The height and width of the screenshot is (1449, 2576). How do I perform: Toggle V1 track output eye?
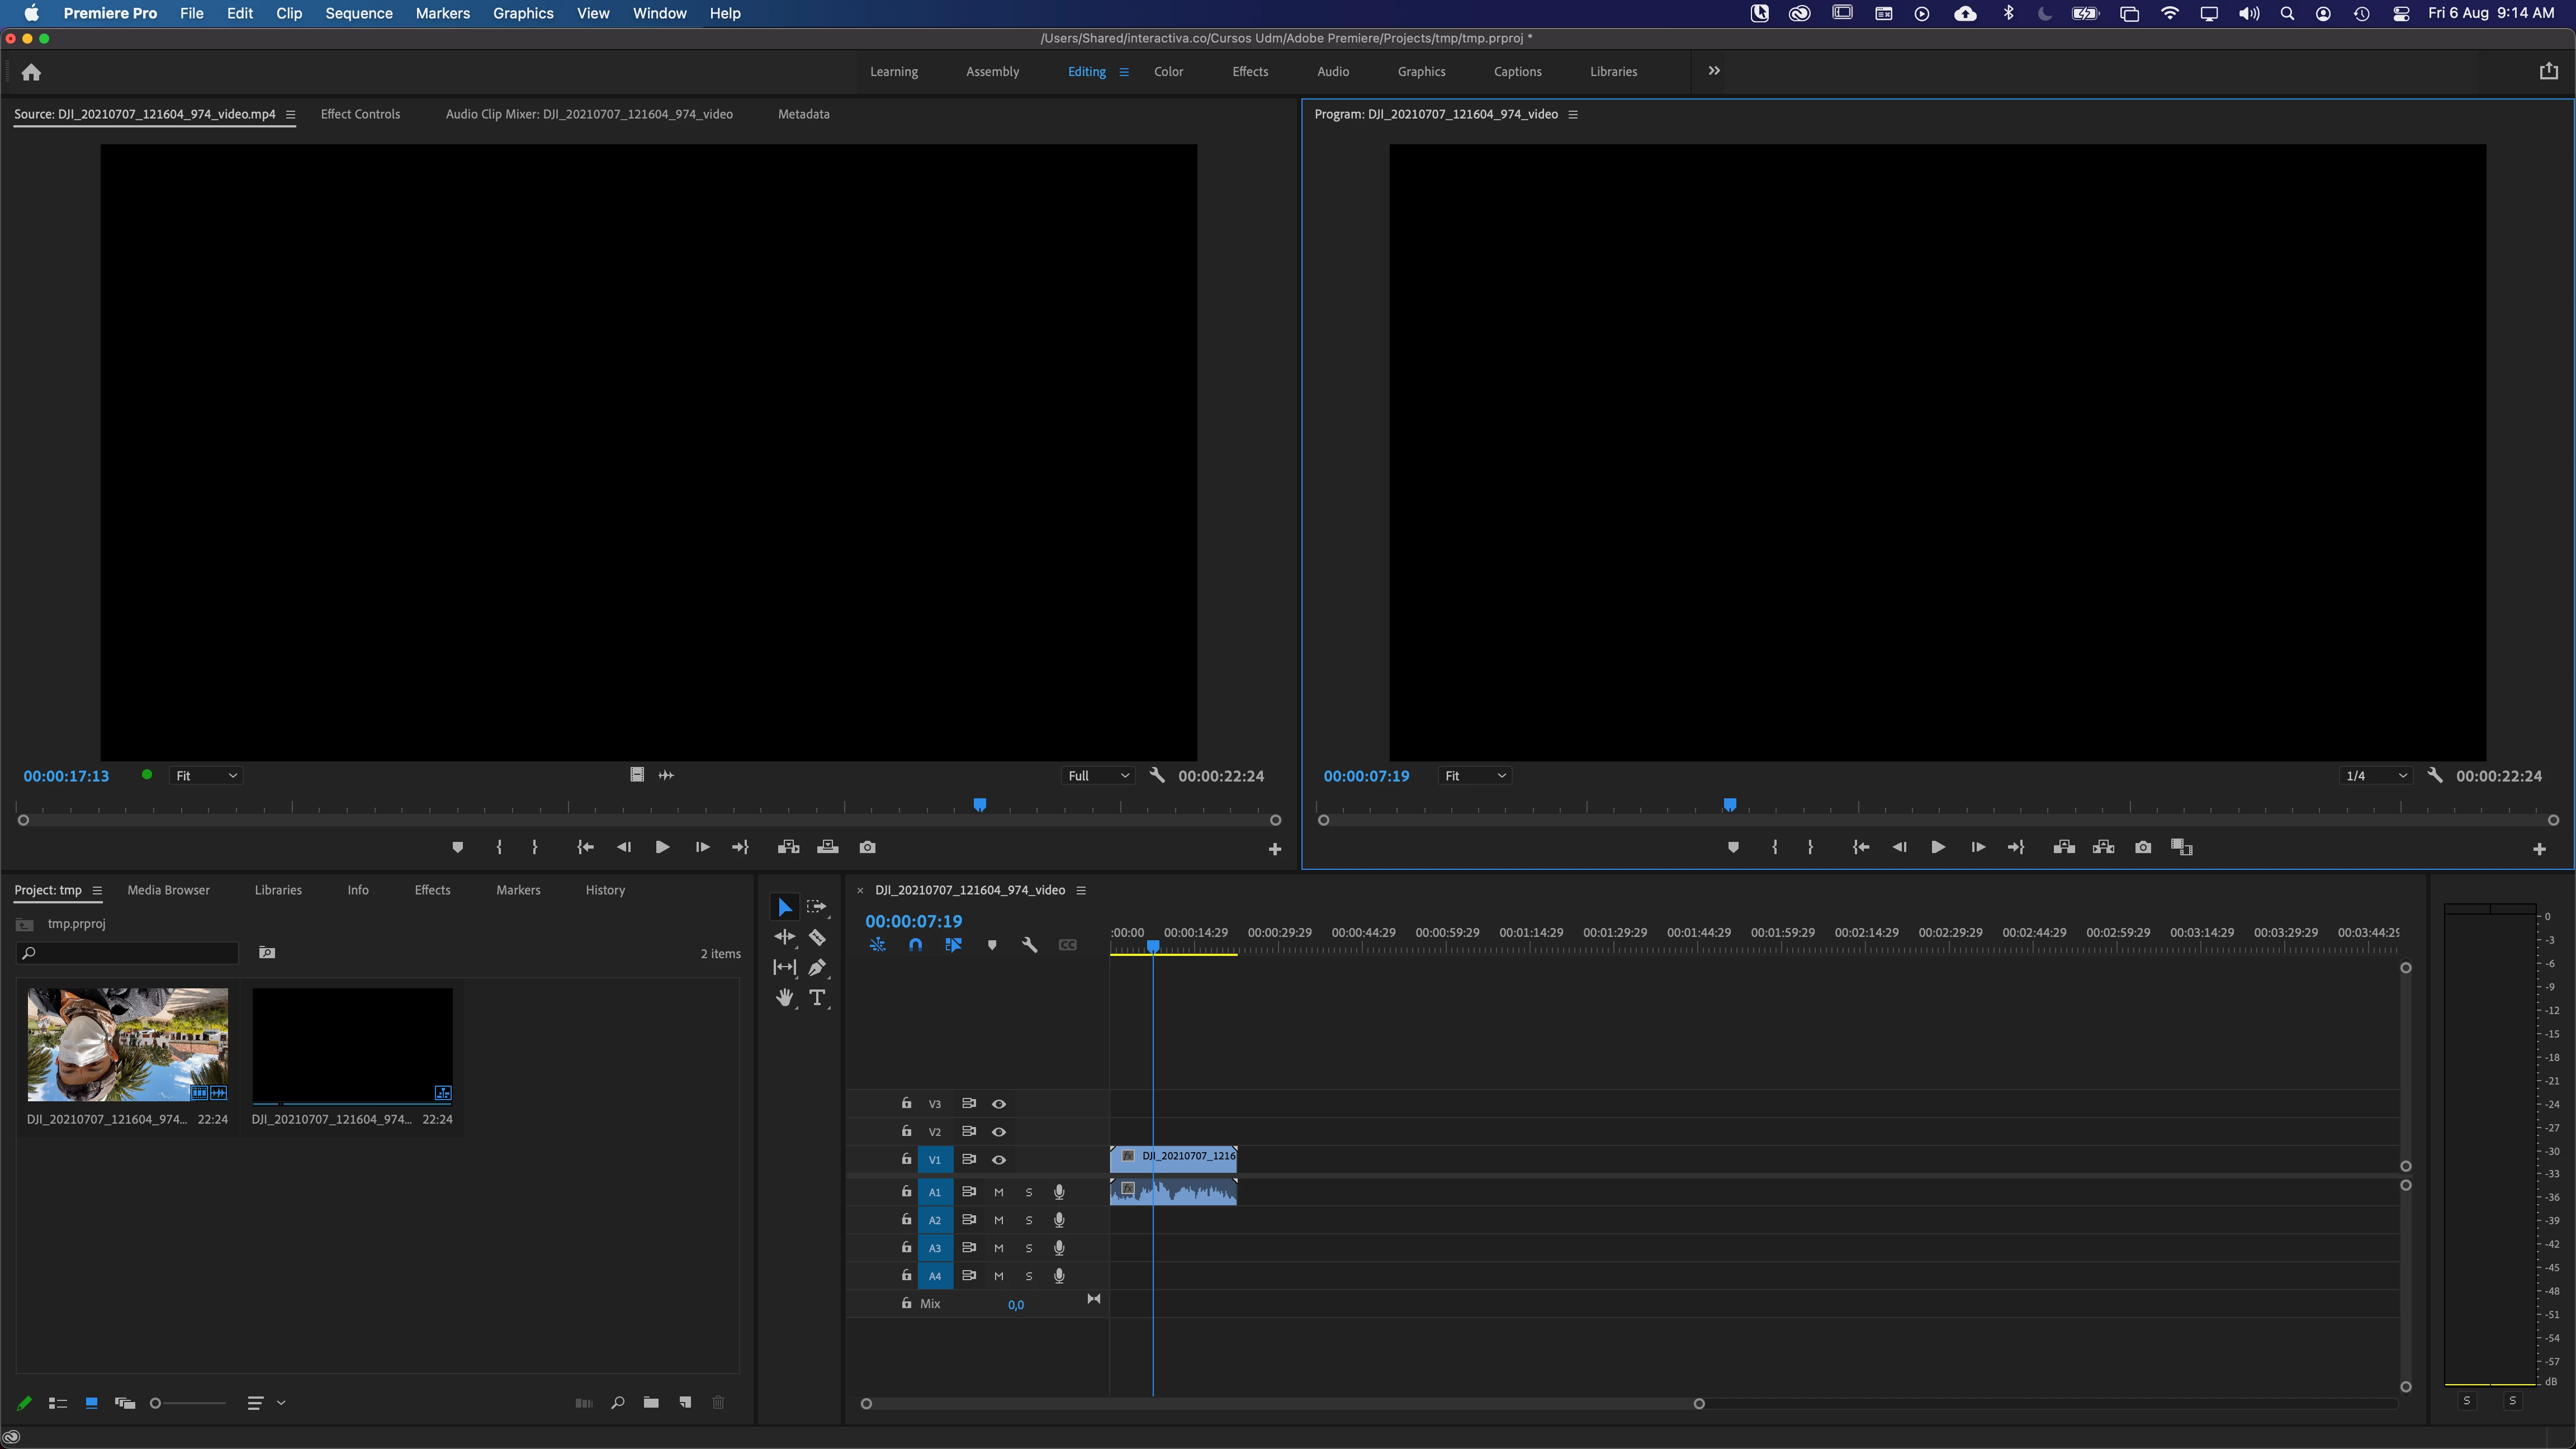[998, 1160]
